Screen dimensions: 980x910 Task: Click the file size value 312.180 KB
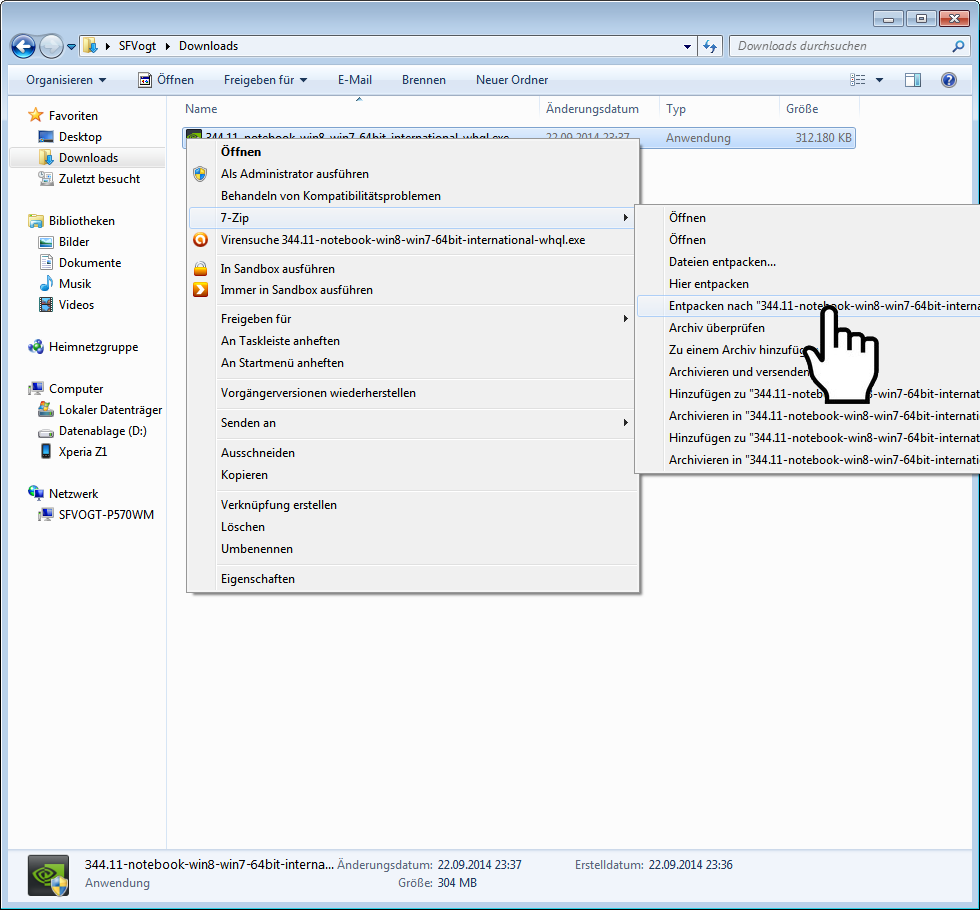pyautogui.click(x=823, y=138)
